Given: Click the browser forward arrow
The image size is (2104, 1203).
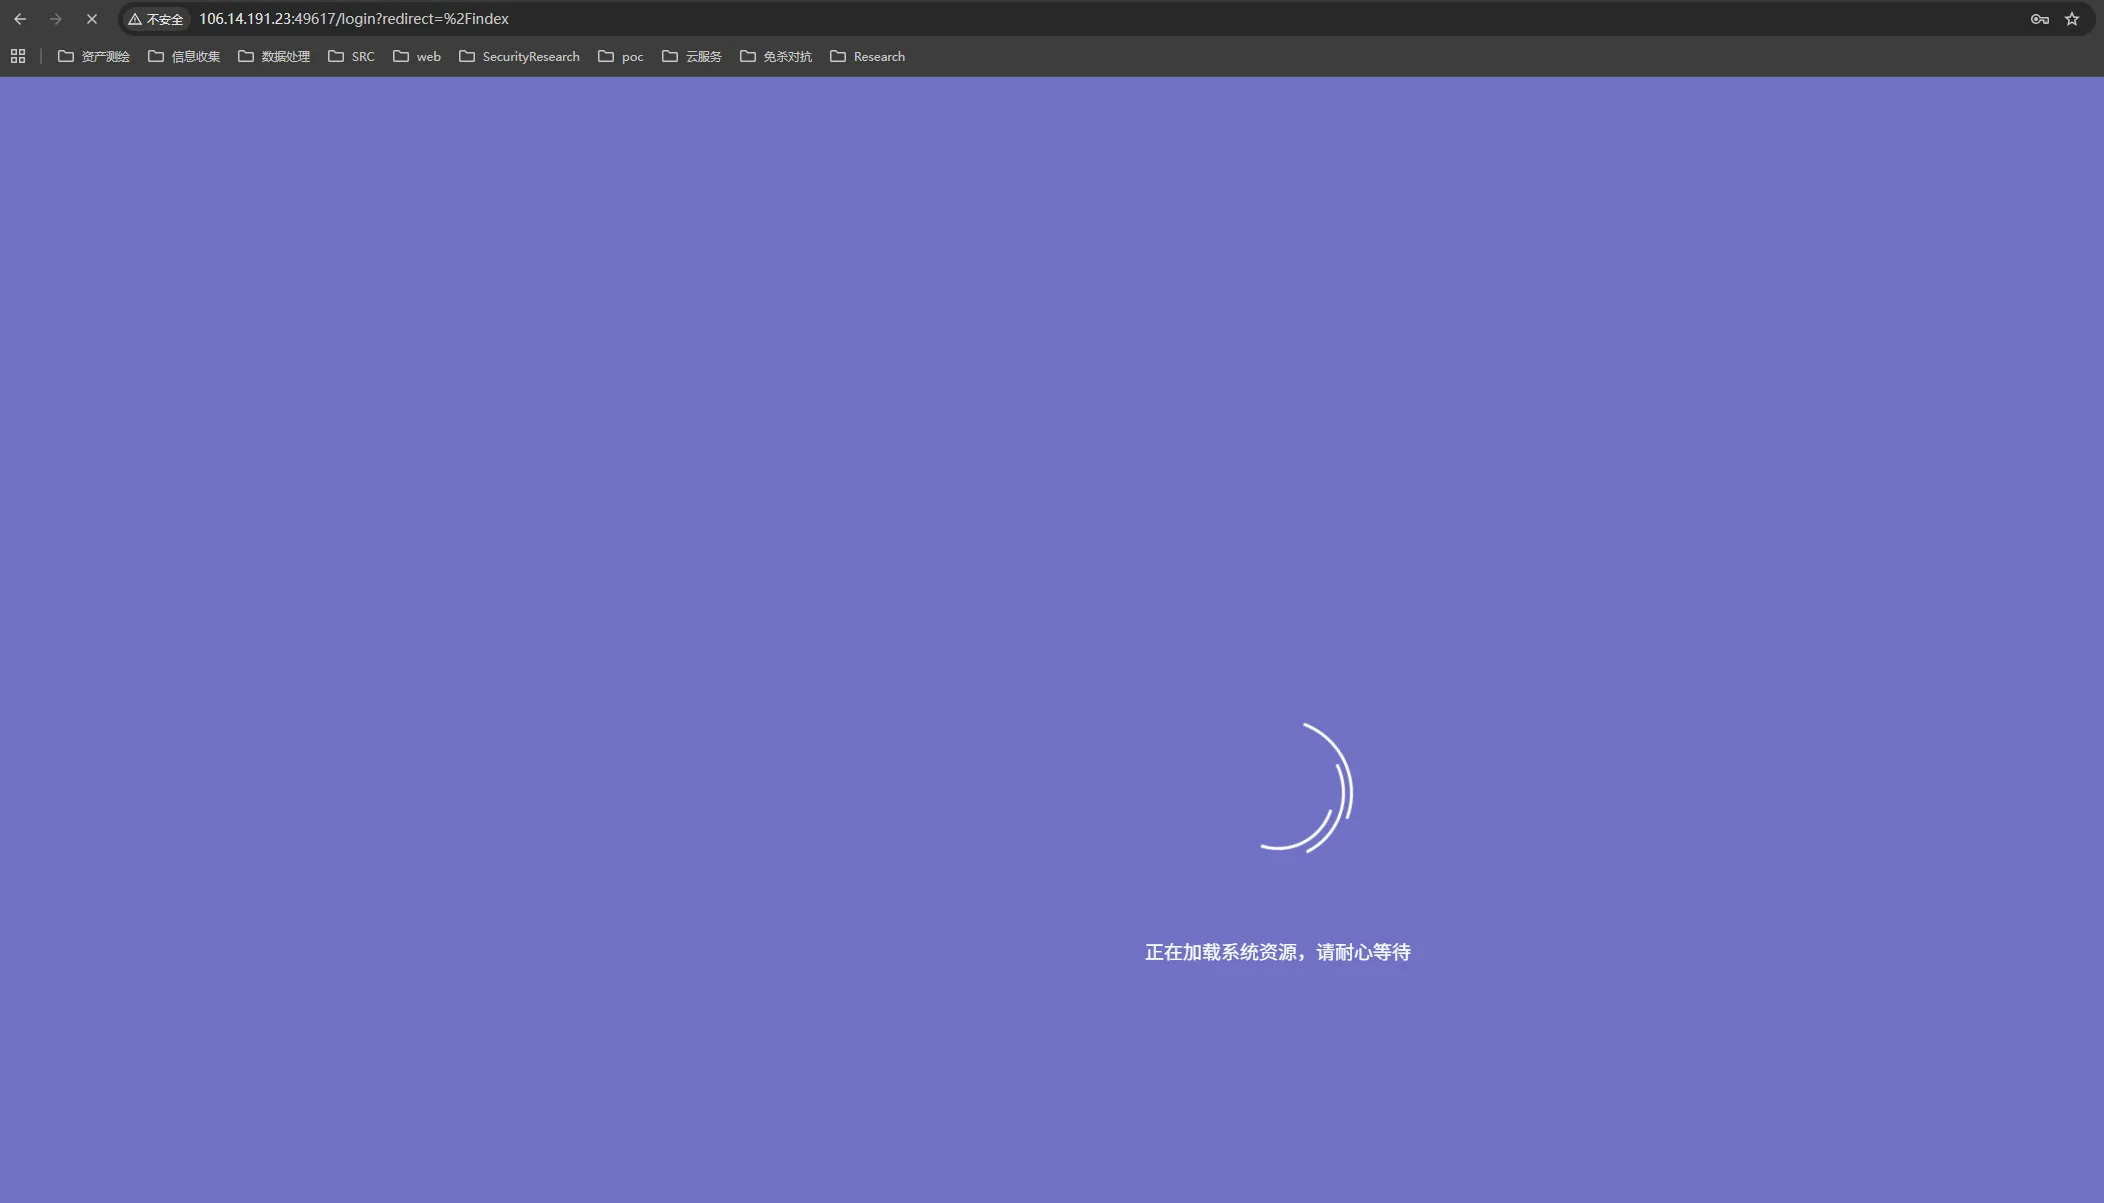Looking at the screenshot, I should coord(56,19).
